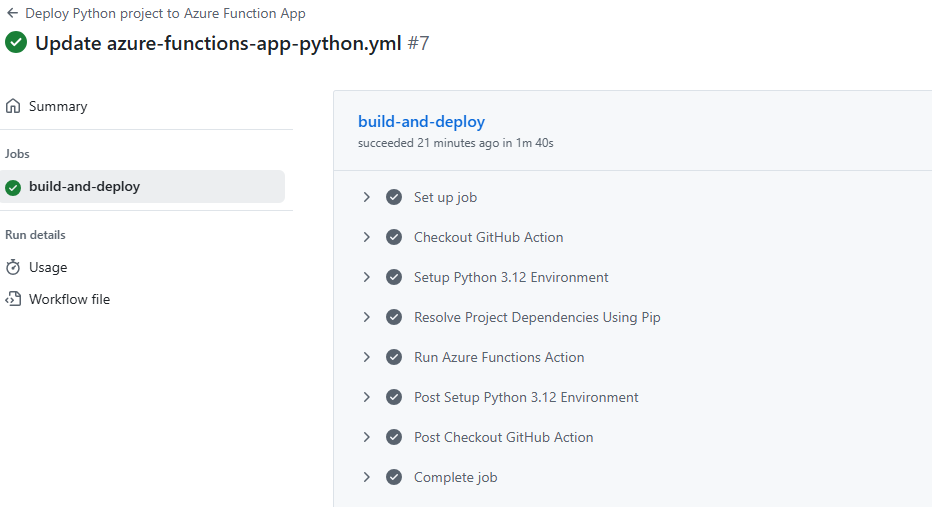This screenshot has height=507, width=932.
Task: Click the check icon for Complete job
Action: [394, 477]
